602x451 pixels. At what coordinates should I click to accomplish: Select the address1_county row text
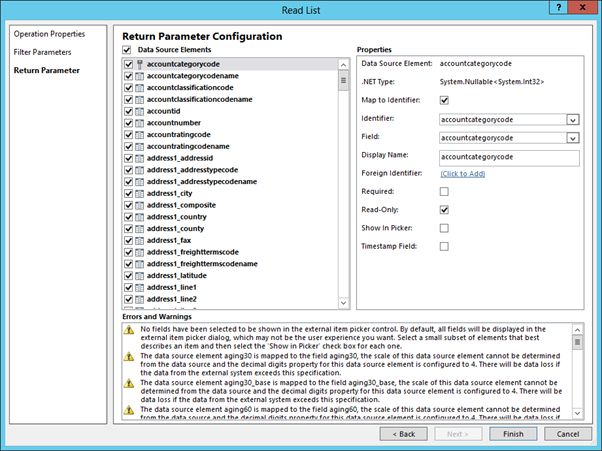175,229
